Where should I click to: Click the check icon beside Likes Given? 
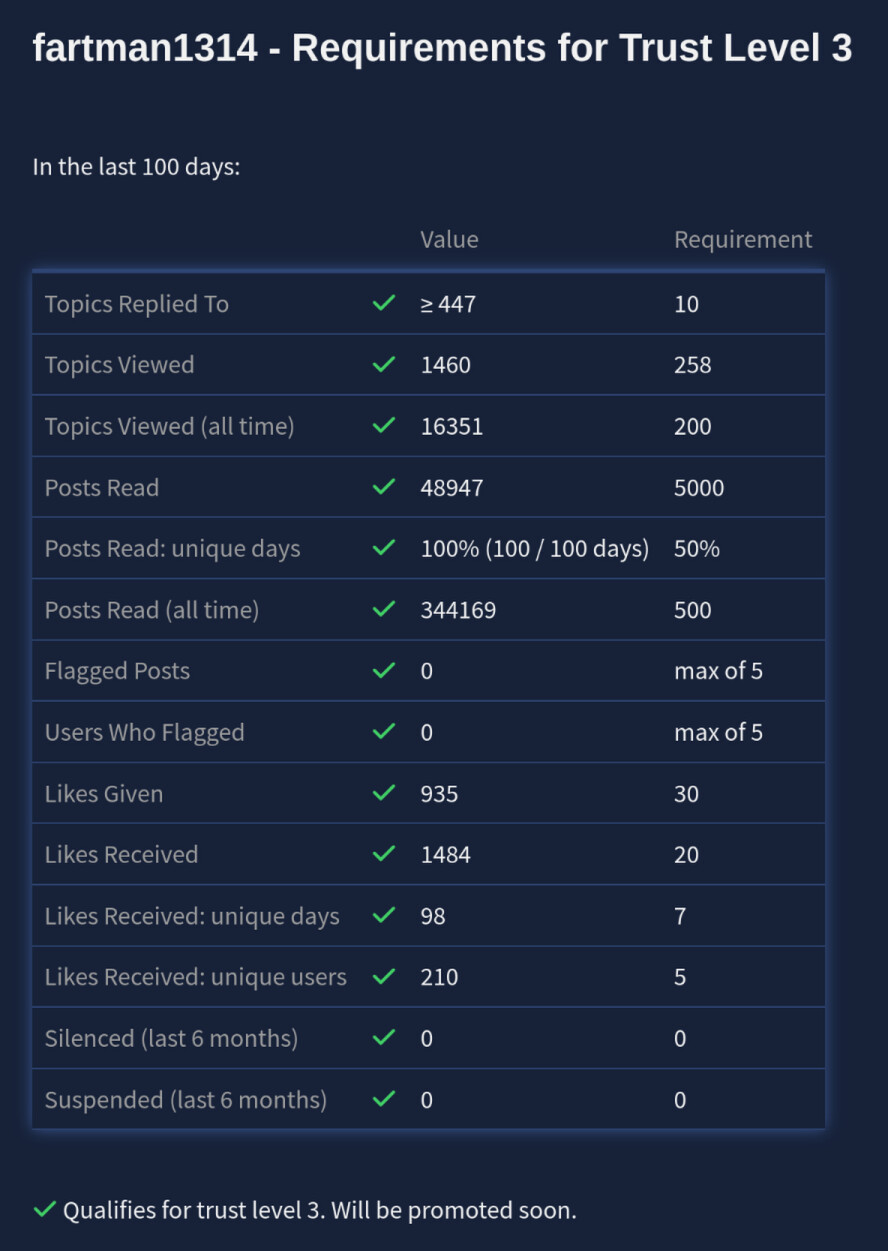tap(383, 793)
